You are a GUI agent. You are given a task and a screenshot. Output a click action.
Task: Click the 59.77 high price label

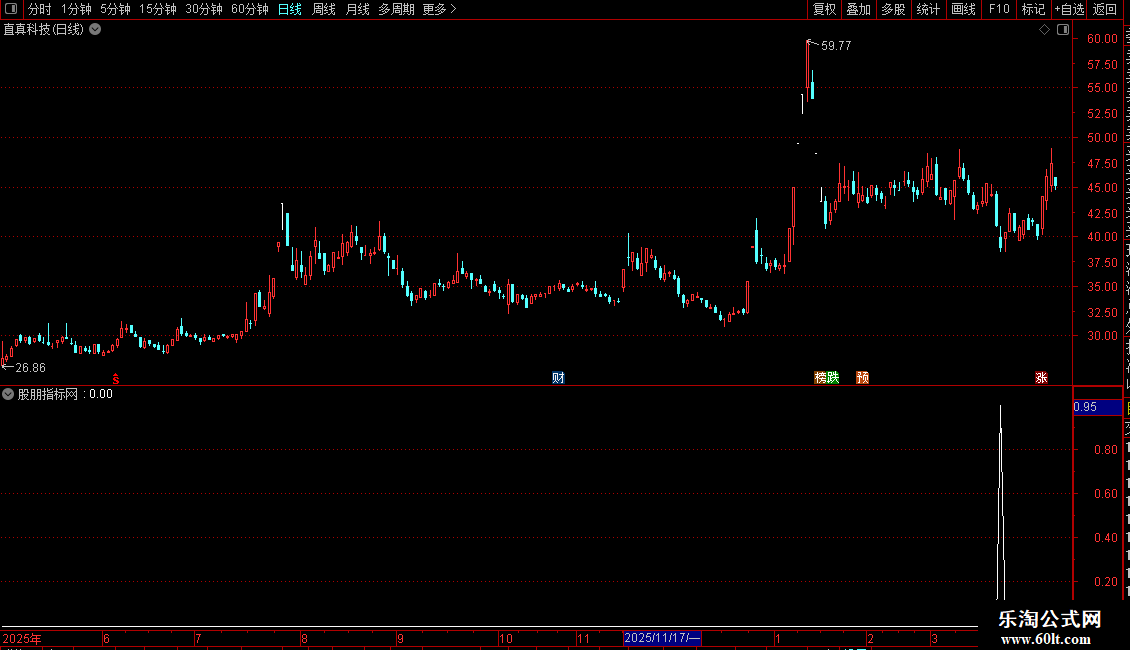[836, 45]
